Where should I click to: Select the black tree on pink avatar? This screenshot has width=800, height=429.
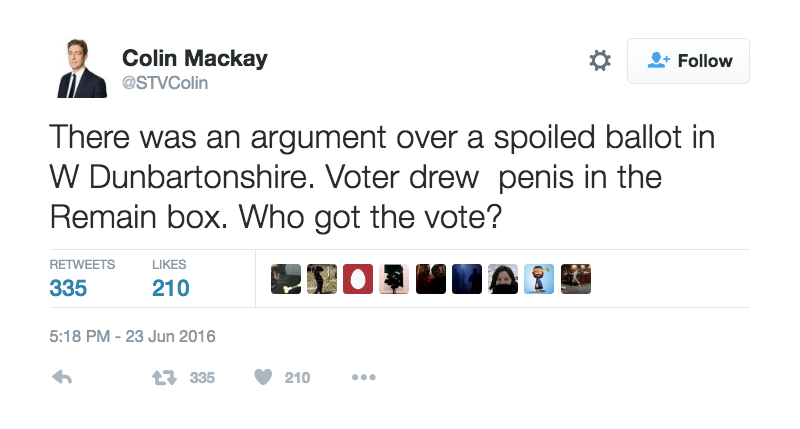point(394,279)
